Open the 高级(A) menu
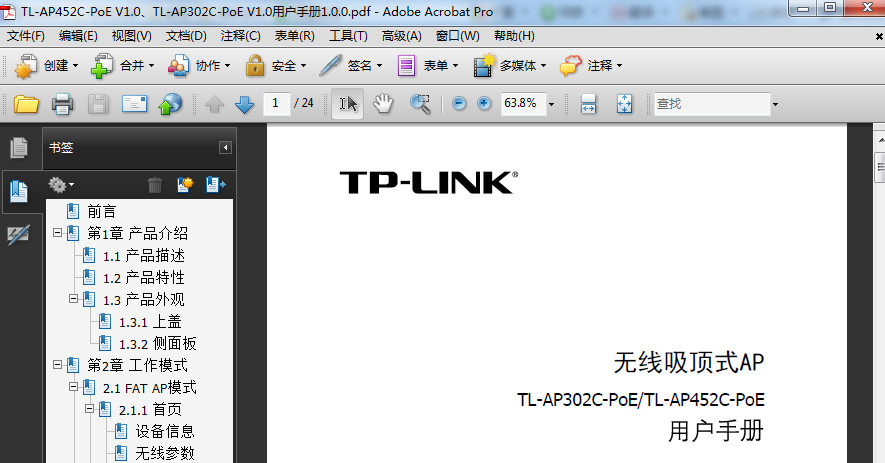Screen dimensions: 885x463 (x=401, y=36)
